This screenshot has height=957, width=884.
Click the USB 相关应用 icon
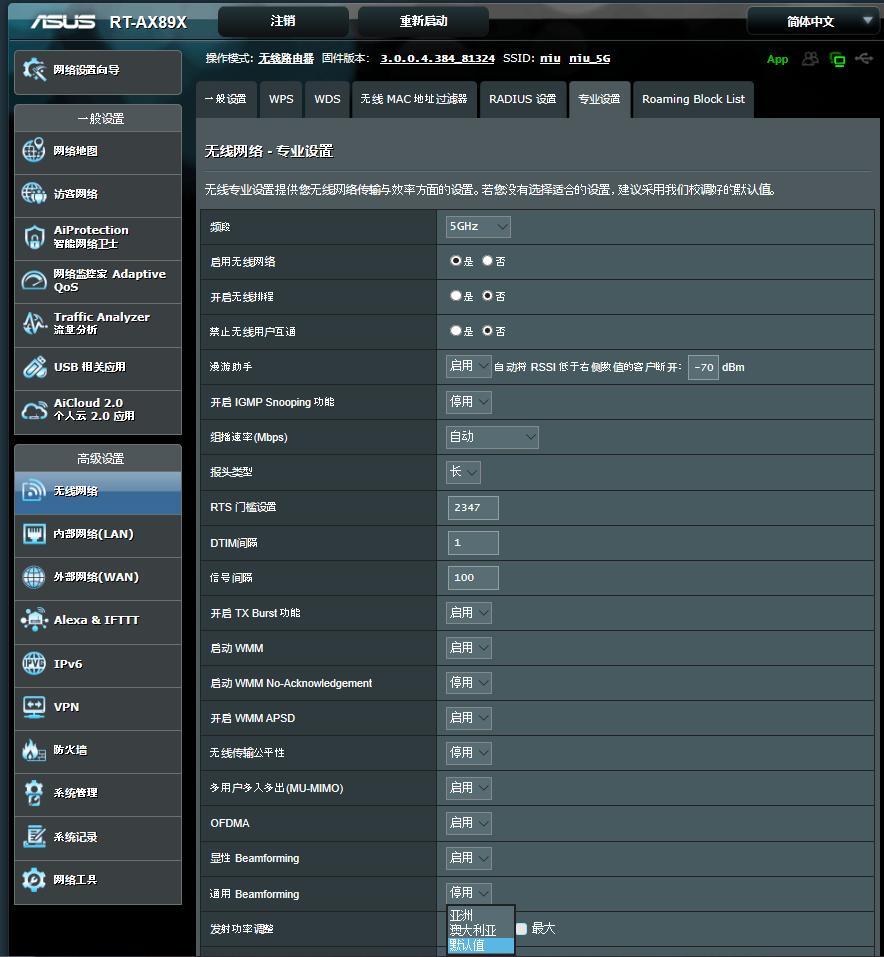coord(35,367)
